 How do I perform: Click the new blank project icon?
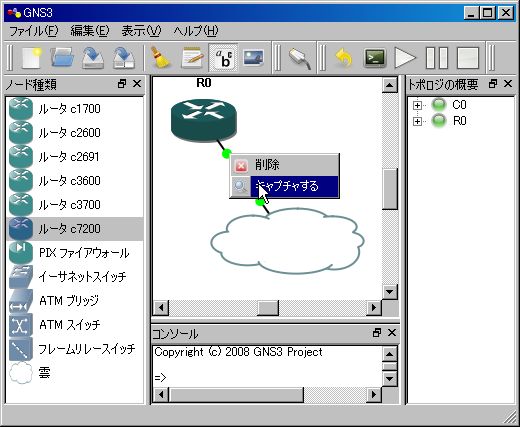point(32,58)
